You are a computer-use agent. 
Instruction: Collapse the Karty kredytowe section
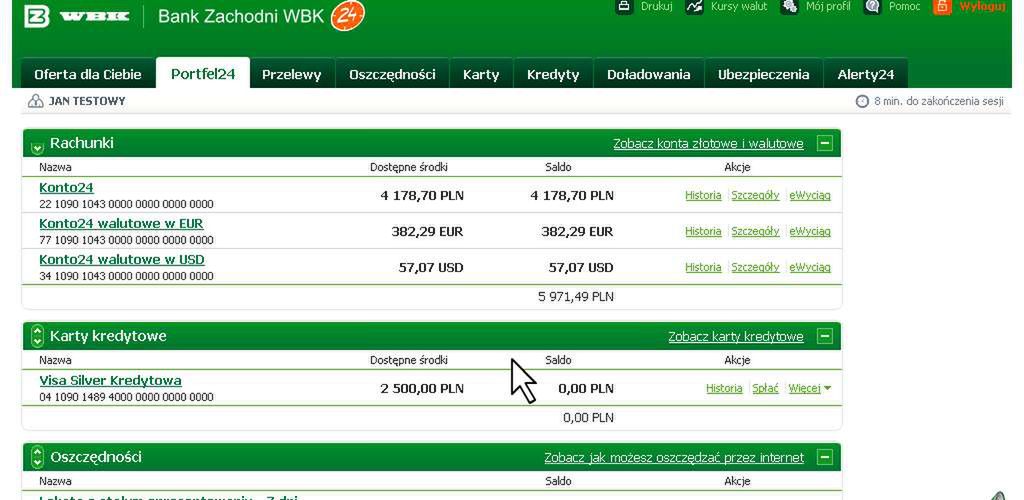coord(825,336)
